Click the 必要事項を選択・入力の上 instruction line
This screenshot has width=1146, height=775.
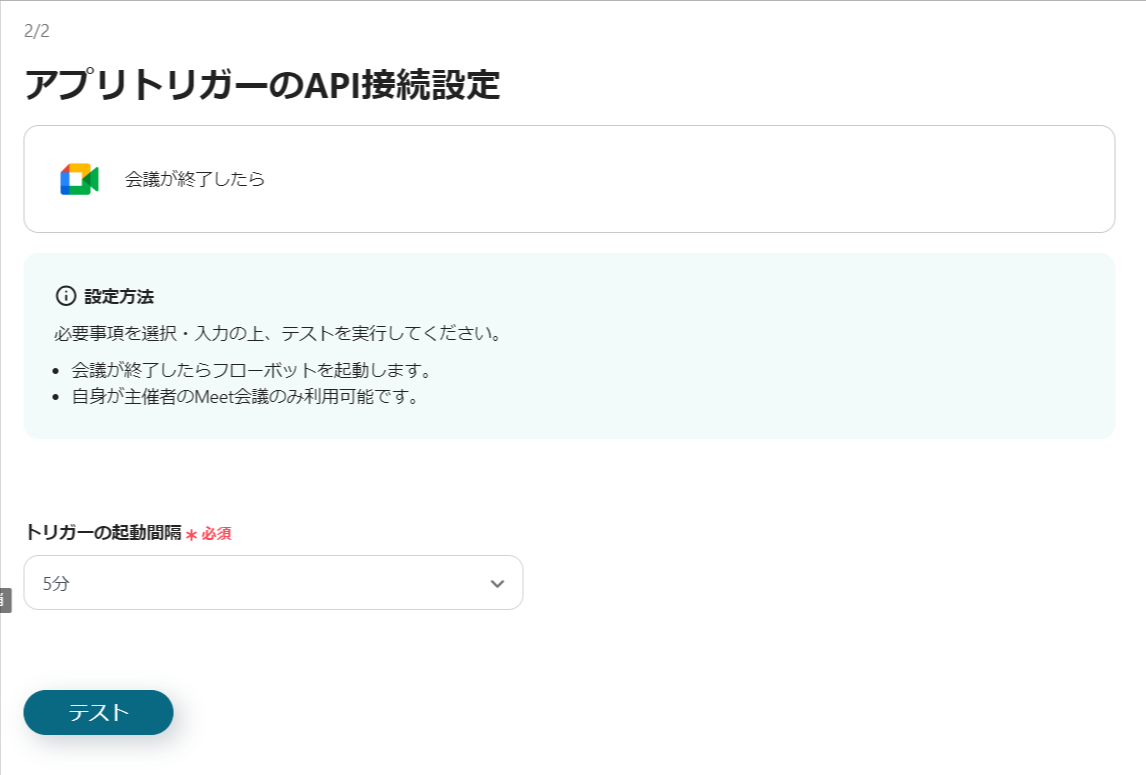click(278, 333)
